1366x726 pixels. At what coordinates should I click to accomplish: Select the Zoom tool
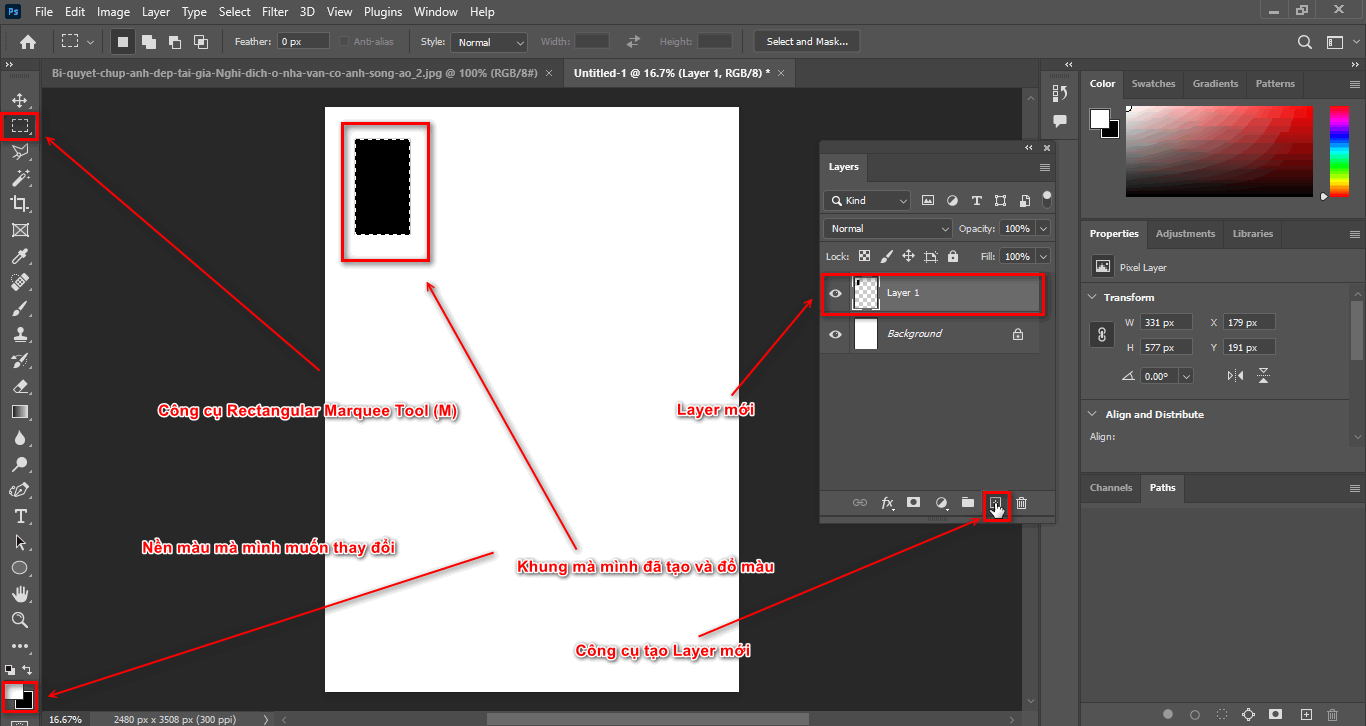tap(20, 620)
